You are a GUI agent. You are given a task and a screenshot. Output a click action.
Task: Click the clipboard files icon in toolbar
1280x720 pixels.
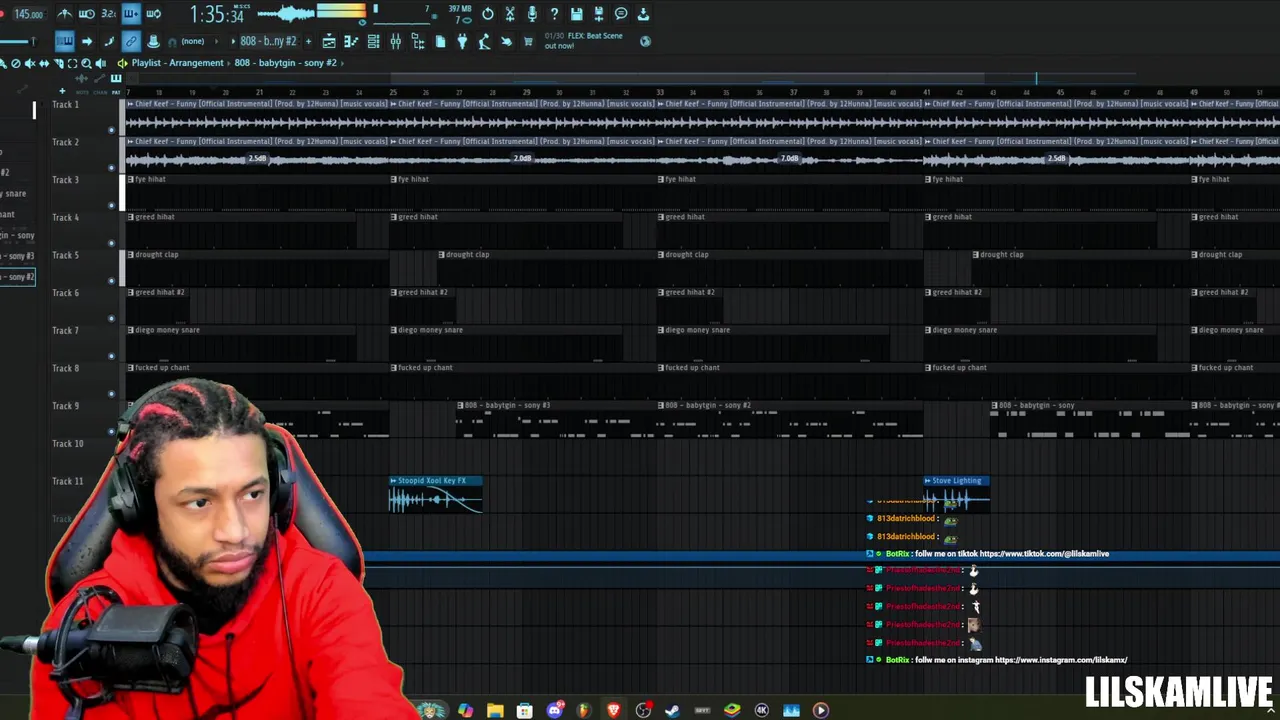click(x=440, y=41)
